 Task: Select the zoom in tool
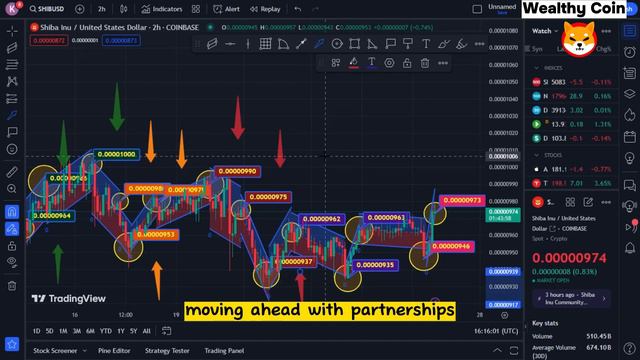(12, 189)
